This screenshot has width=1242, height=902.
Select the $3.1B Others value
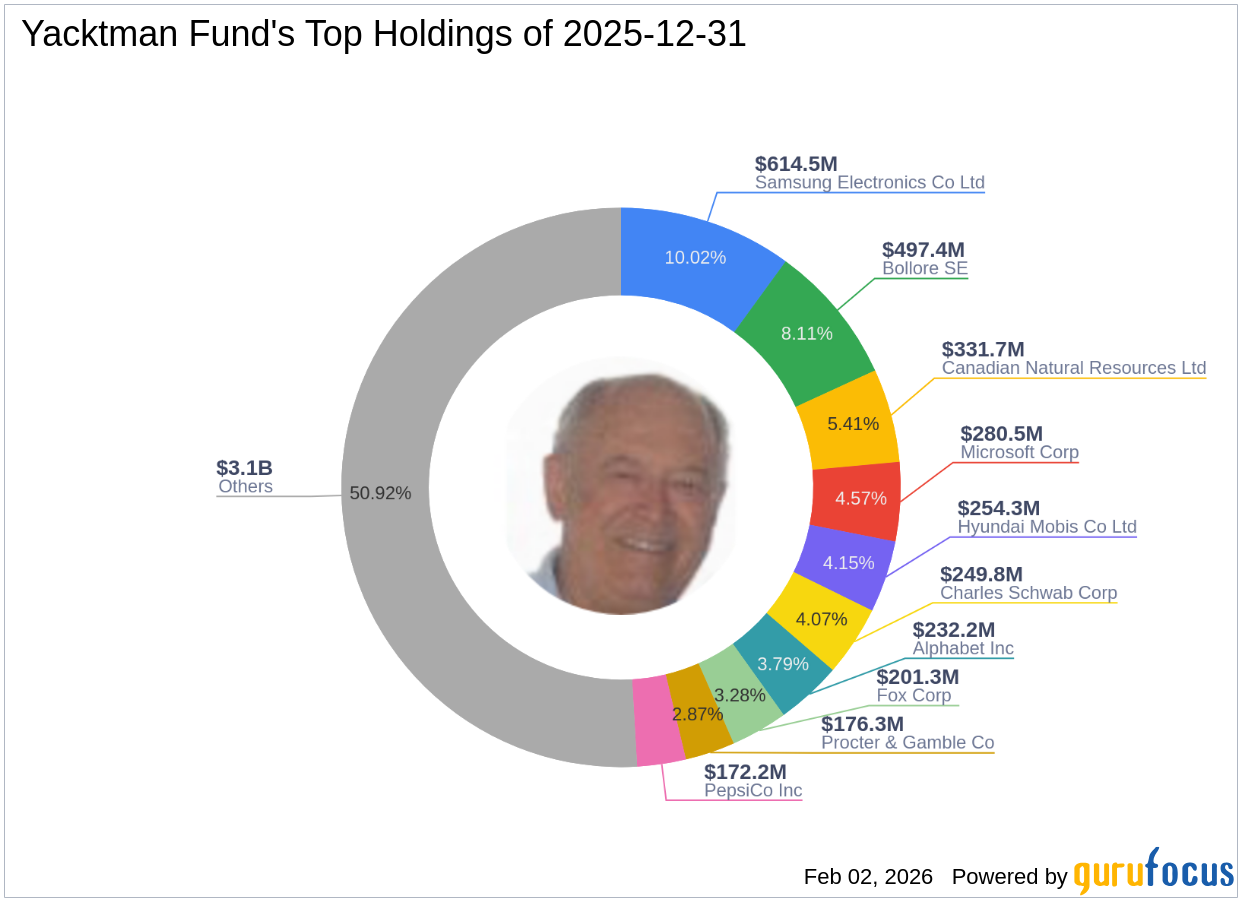coord(244,466)
